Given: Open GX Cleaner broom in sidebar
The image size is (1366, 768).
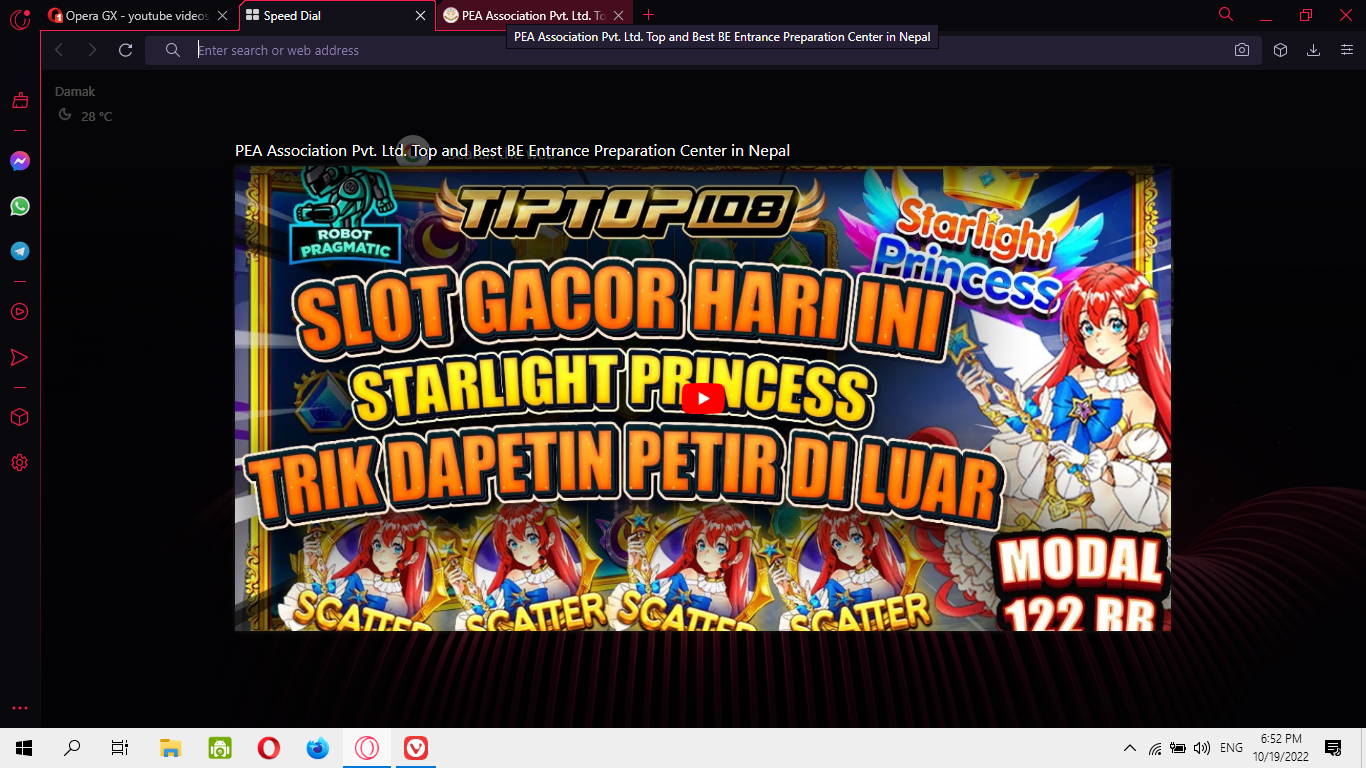Looking at the screenshot, I should [x=20, y=100].
